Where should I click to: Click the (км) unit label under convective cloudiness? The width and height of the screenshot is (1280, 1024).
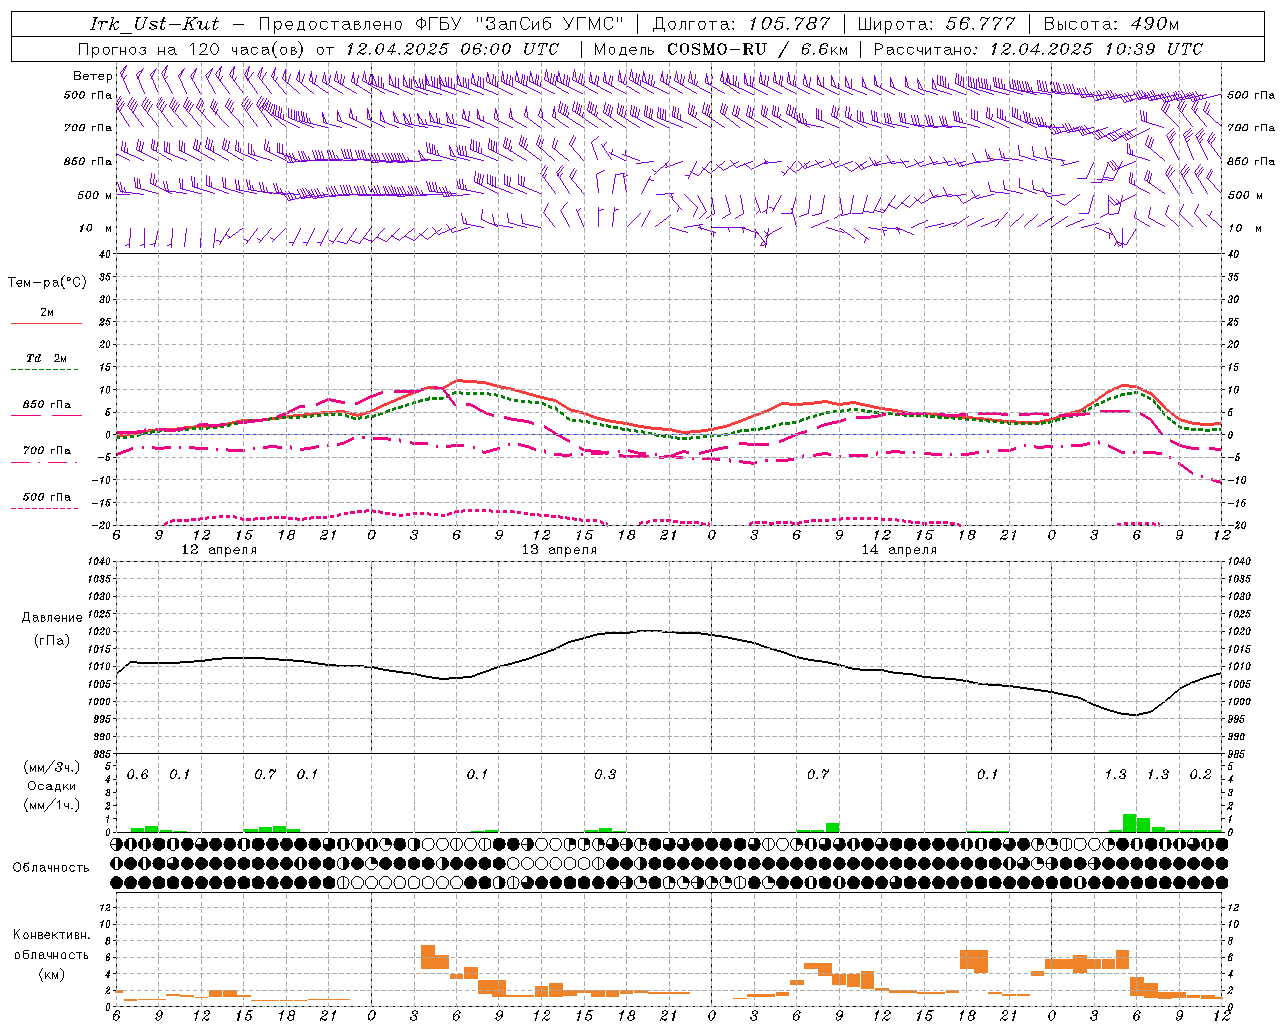coord(51,973)
